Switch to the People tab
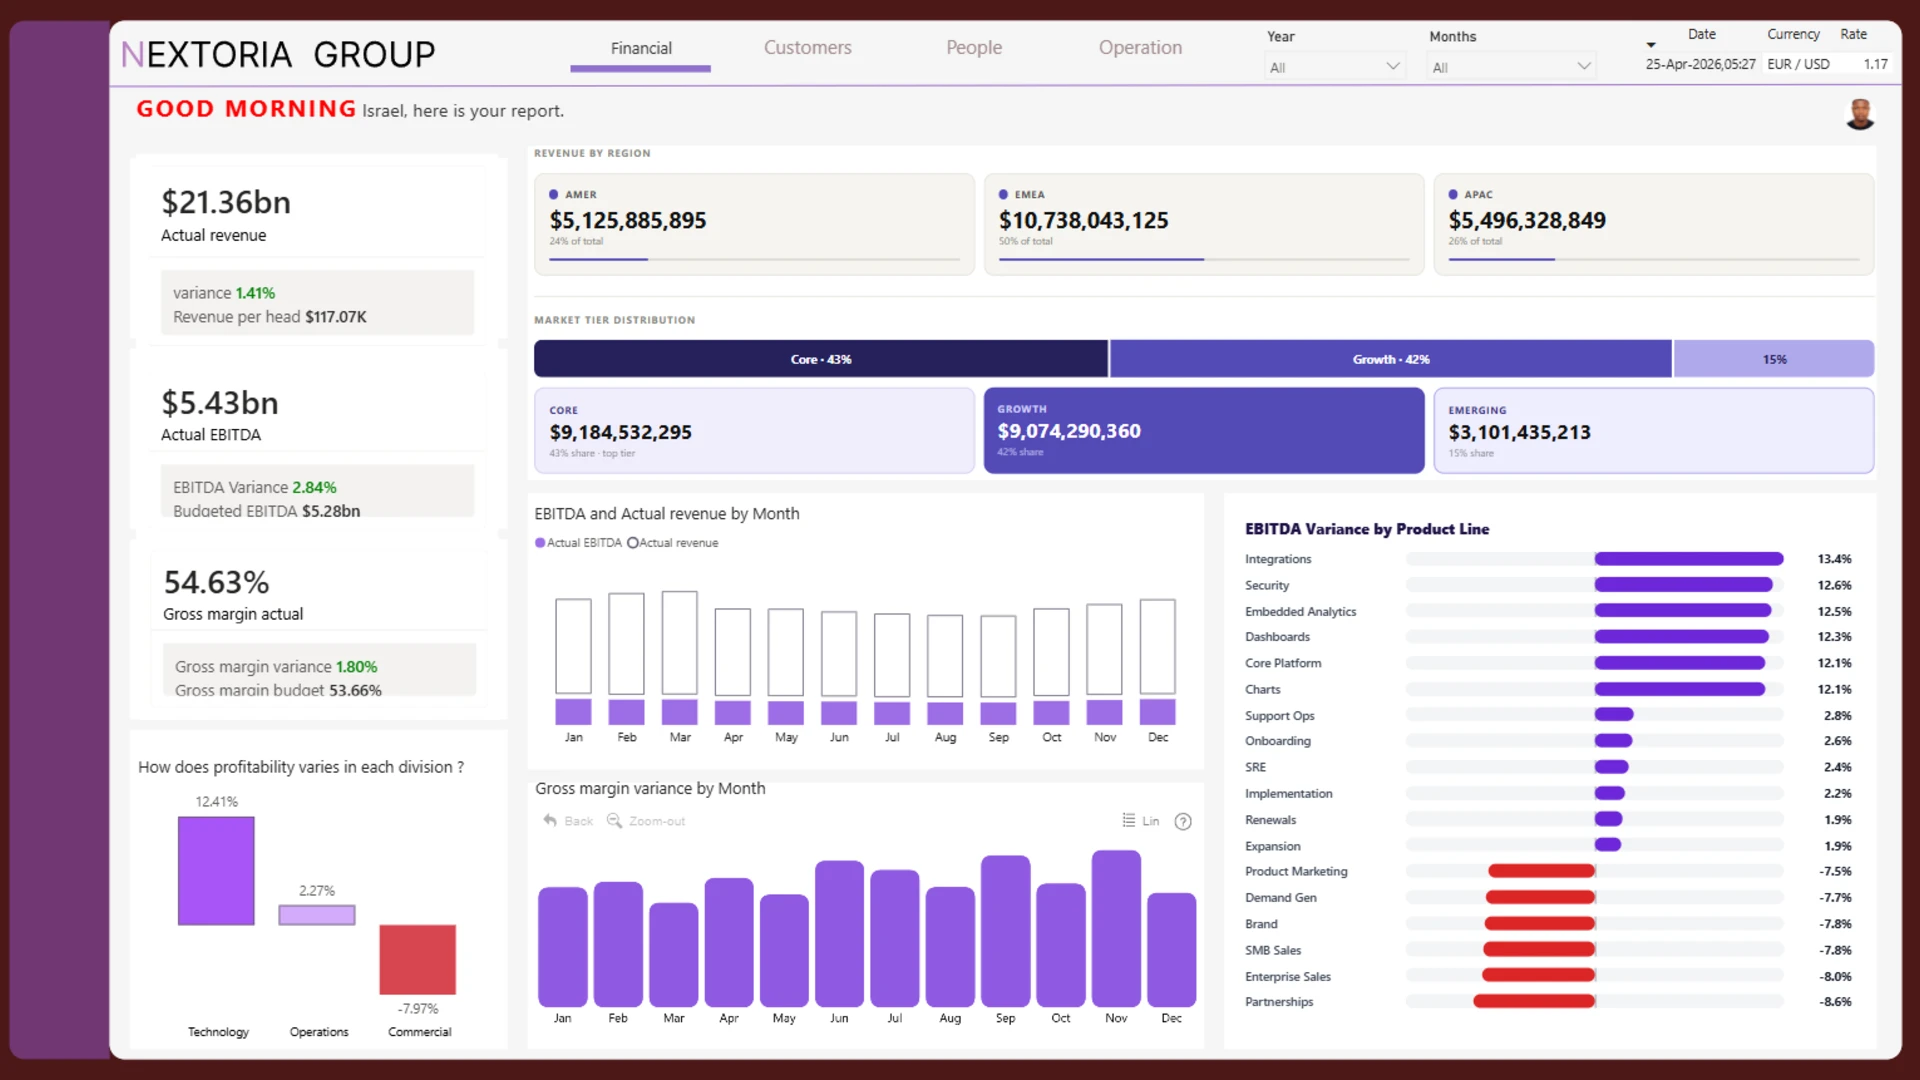The width and height of the screenshot is (1920, 1080). point(973,48)
